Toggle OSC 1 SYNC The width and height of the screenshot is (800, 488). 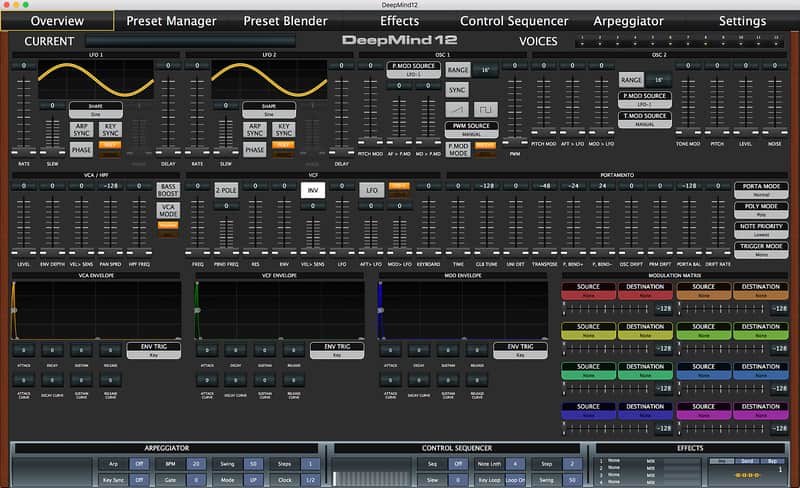coord(457,90)
